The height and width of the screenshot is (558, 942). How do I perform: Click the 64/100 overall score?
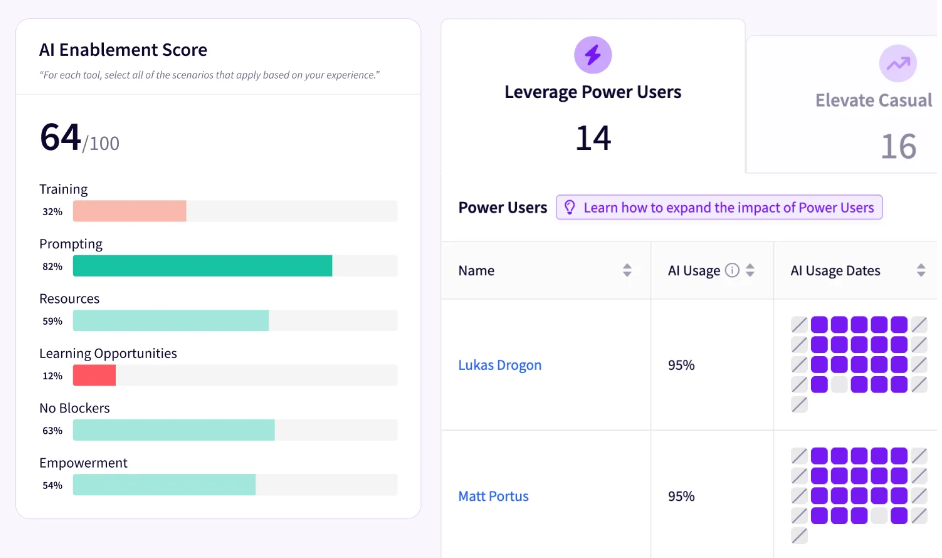[79, 138]
